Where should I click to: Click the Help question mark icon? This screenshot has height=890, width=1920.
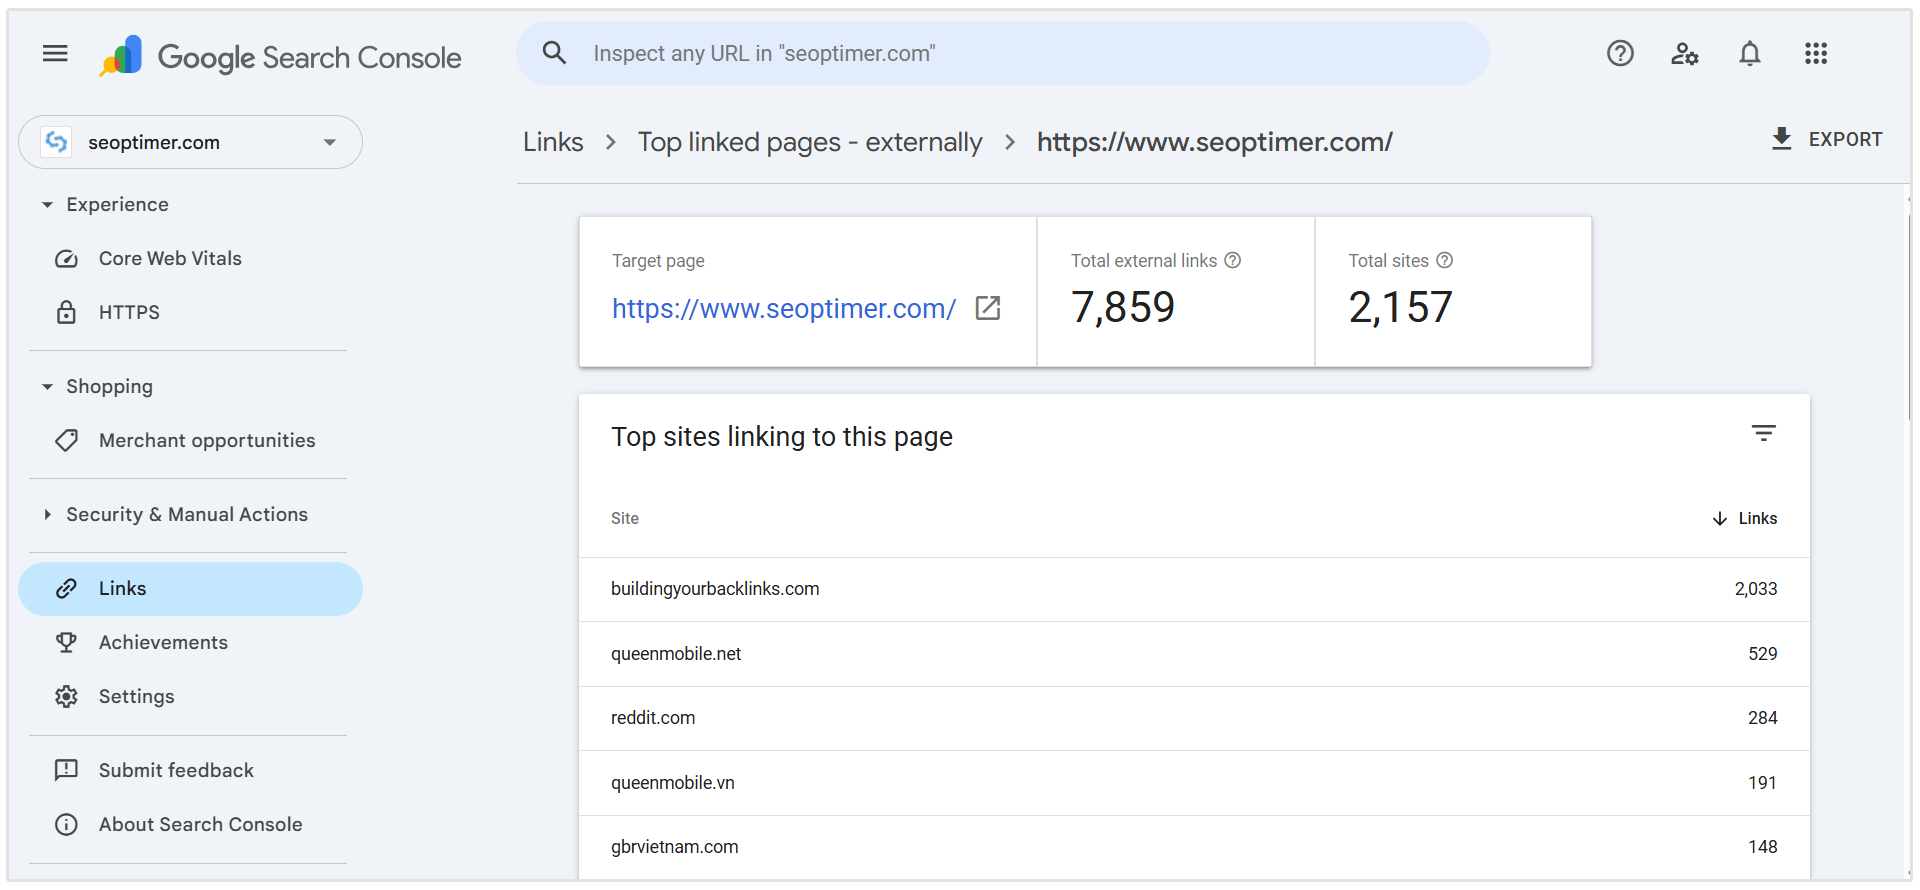pos(1620,54)
